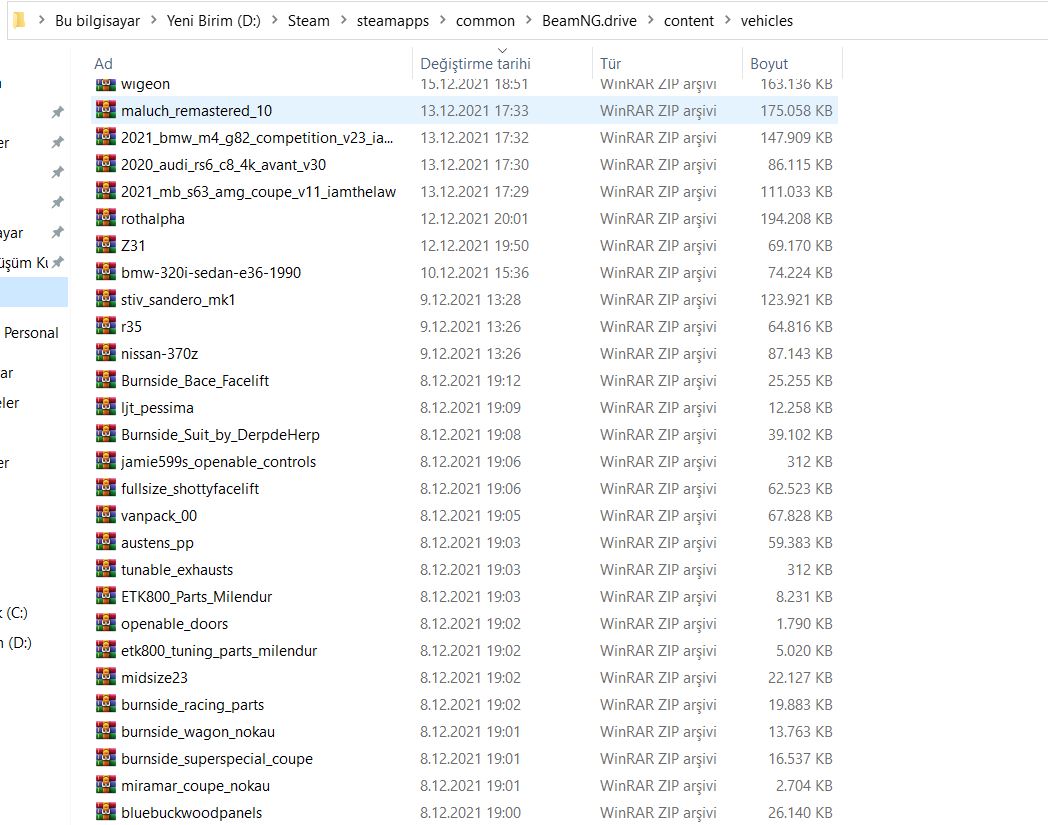Click the vehicles breadcrumb segment

(767, 21)
